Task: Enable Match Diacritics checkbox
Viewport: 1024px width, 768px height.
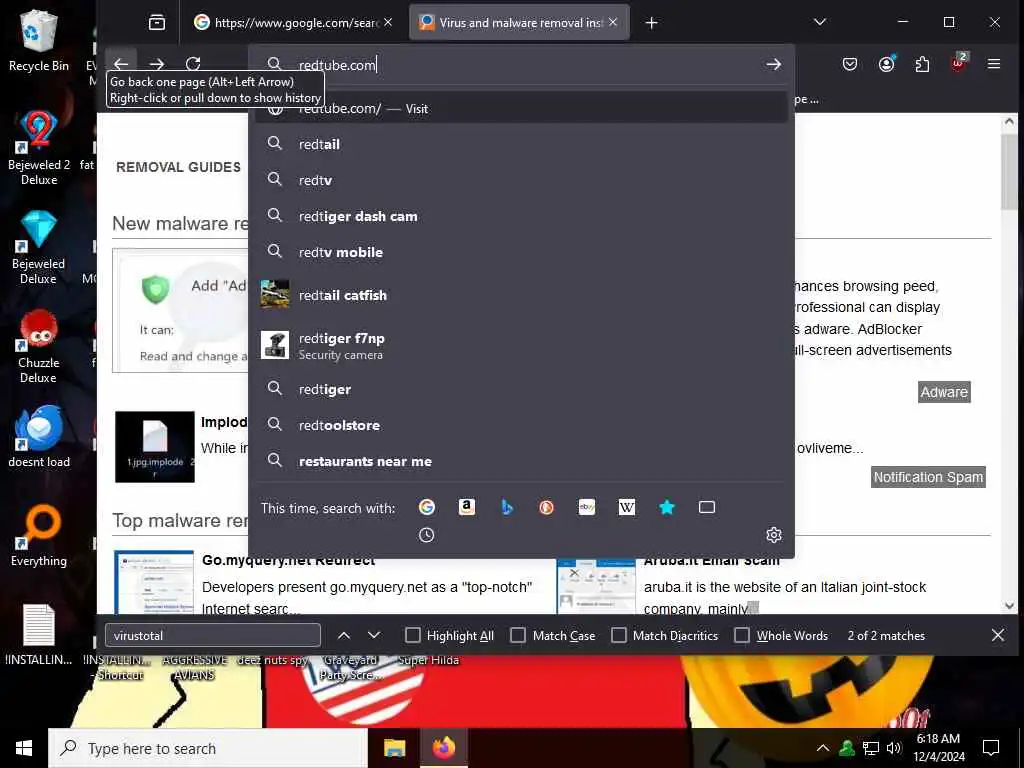Action: pos(618,635)
